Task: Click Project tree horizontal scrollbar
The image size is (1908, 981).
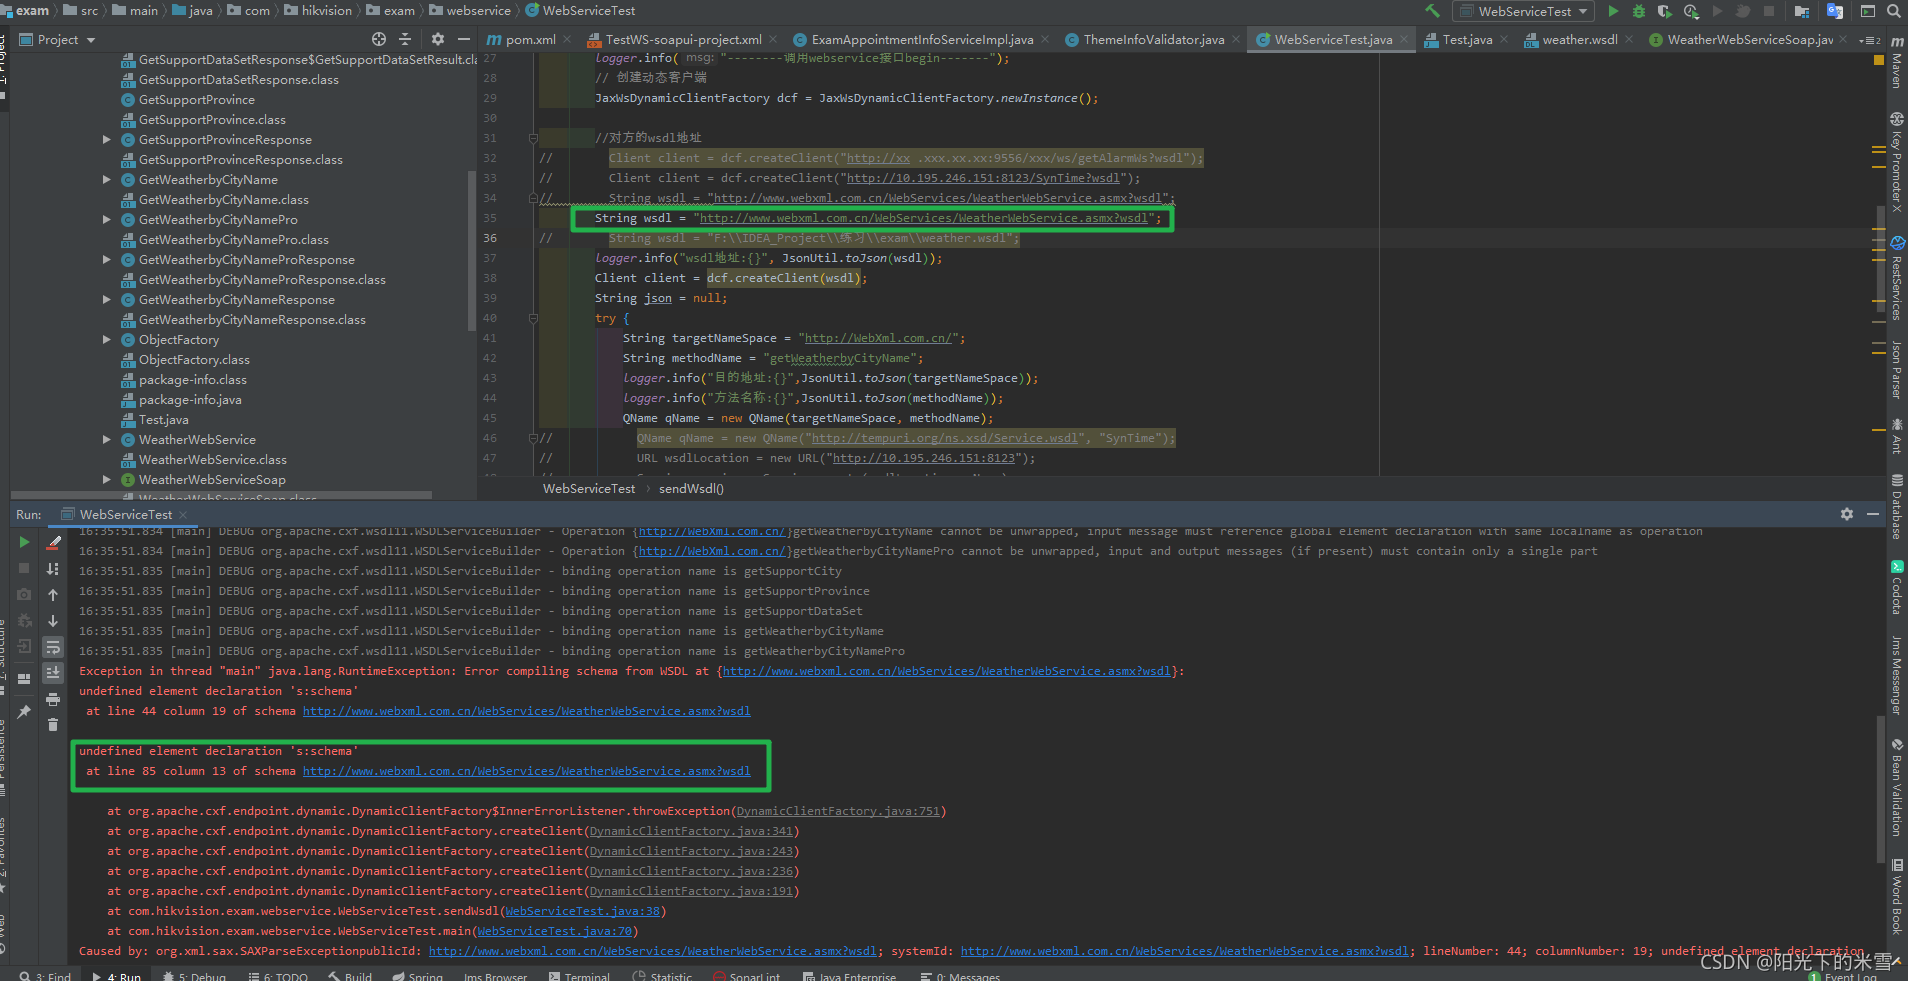Action: click(222, 495)
